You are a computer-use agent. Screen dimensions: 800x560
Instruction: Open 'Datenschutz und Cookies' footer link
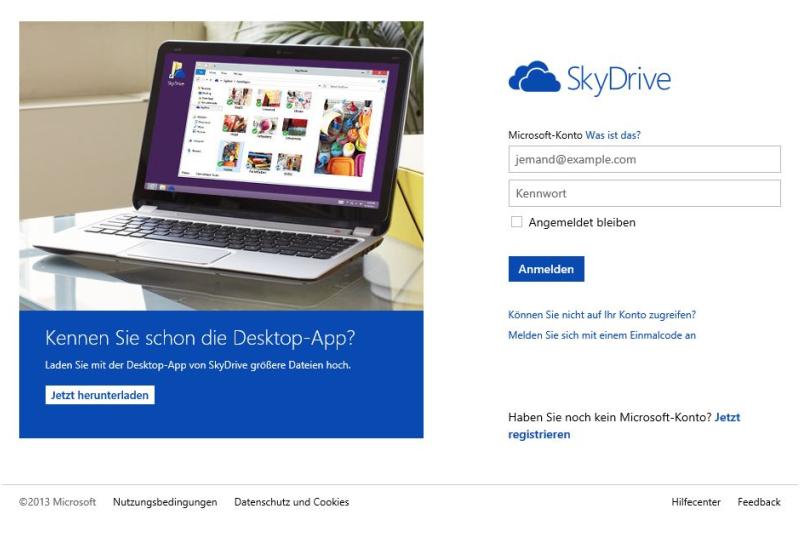click(x=291, y=502)
